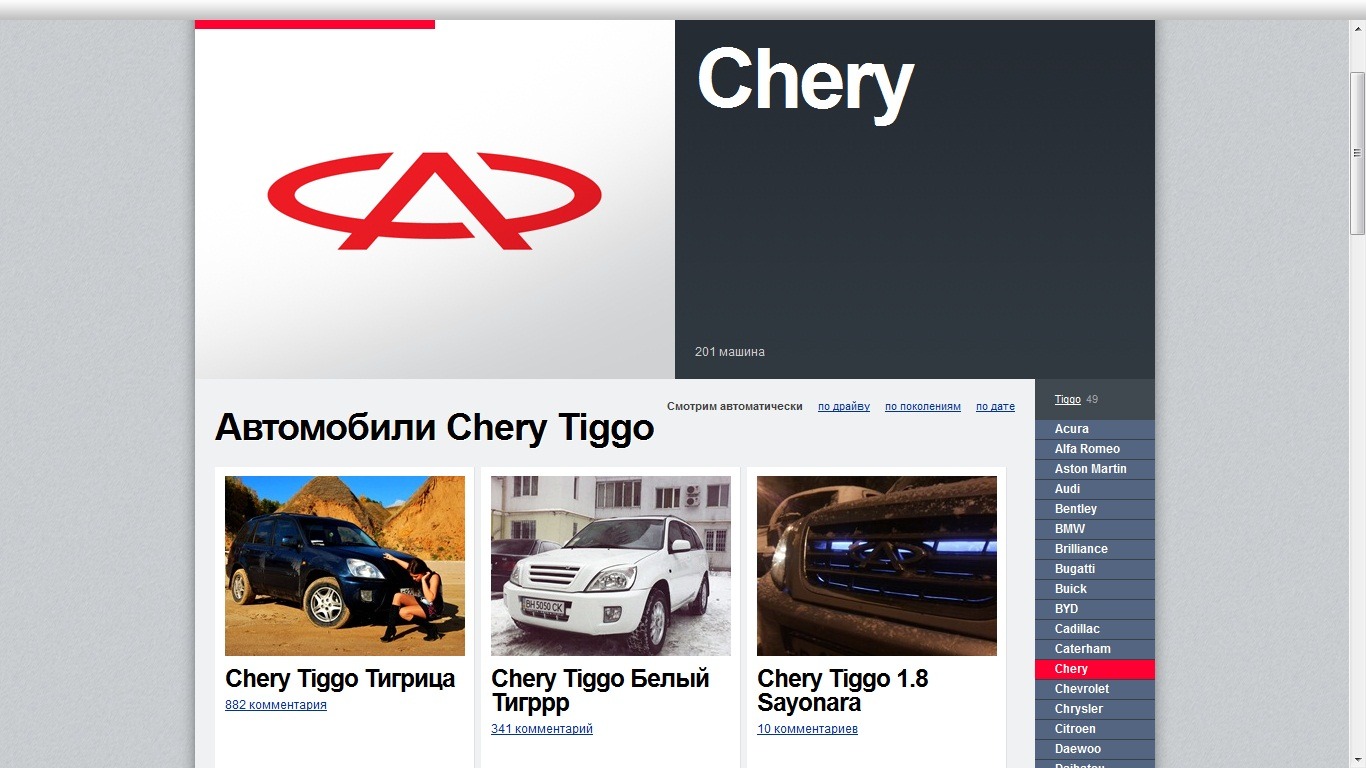Screen dimensions: 1366x768
Task: Select Acura in the brand list
Action: 1095,429
